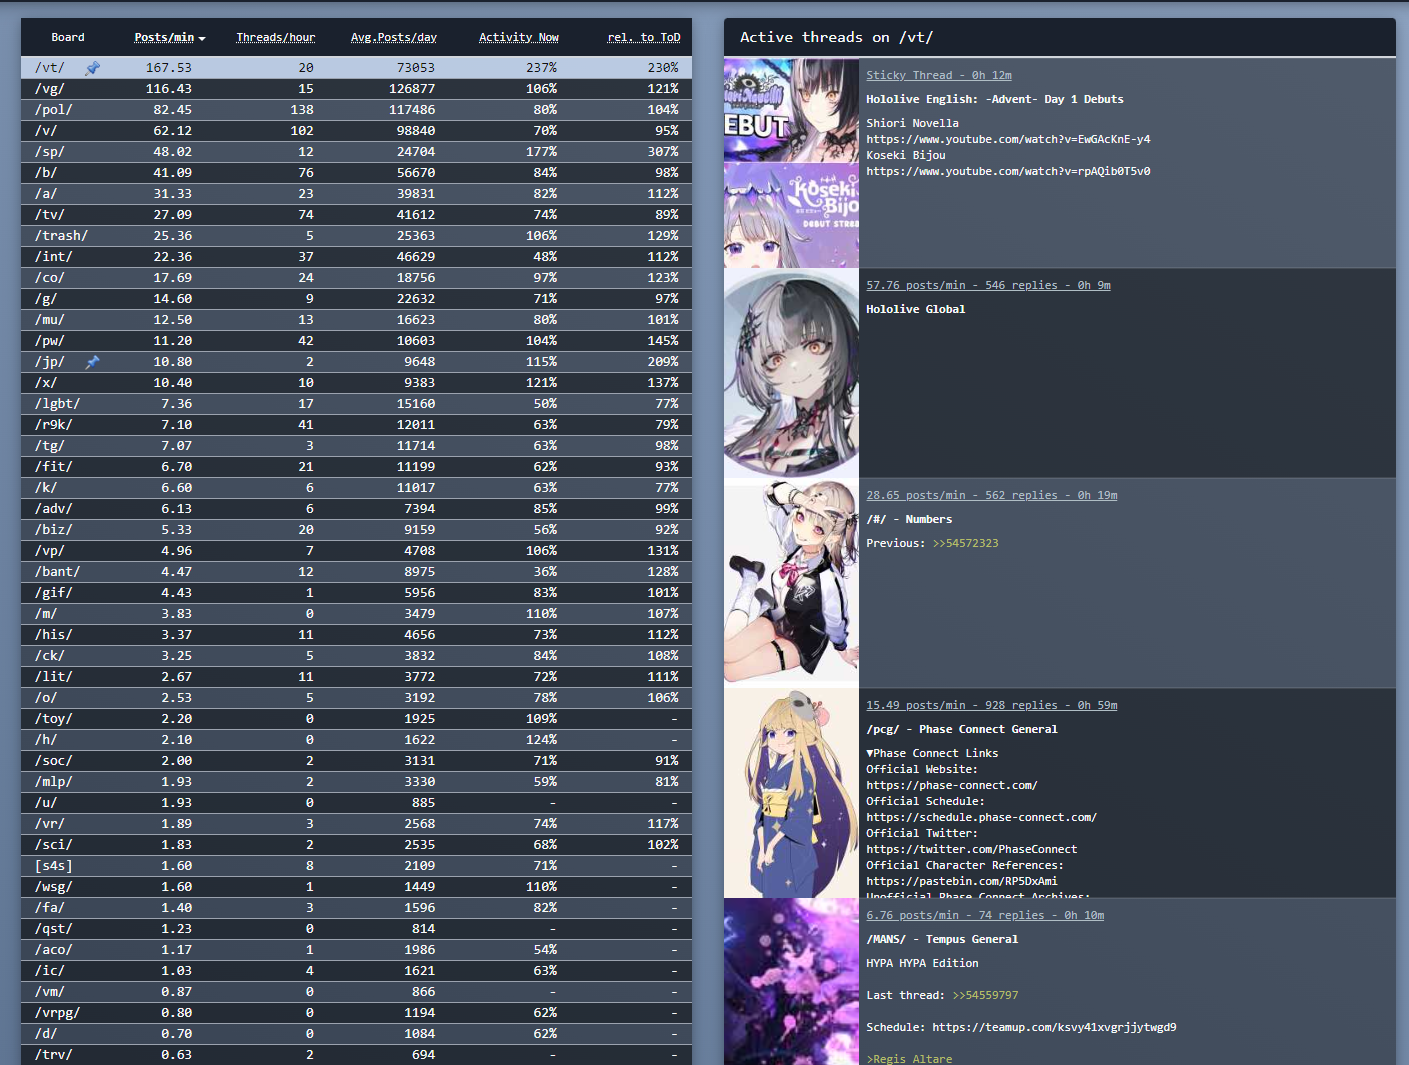This screenshot has width=1409, height=1065.
Task: Select the /r9k/ board row
Action: click(x=356, y=425)
